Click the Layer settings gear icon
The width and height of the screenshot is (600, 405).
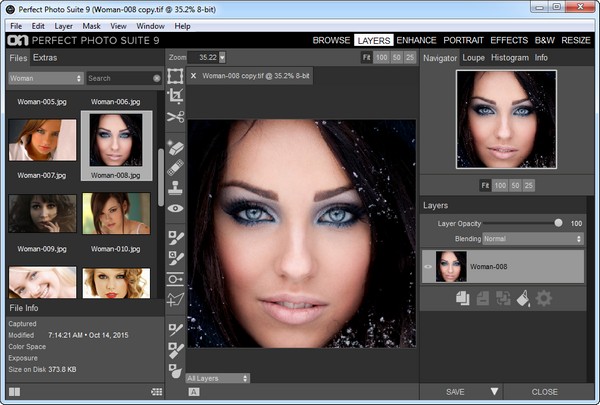pos(543,297)
